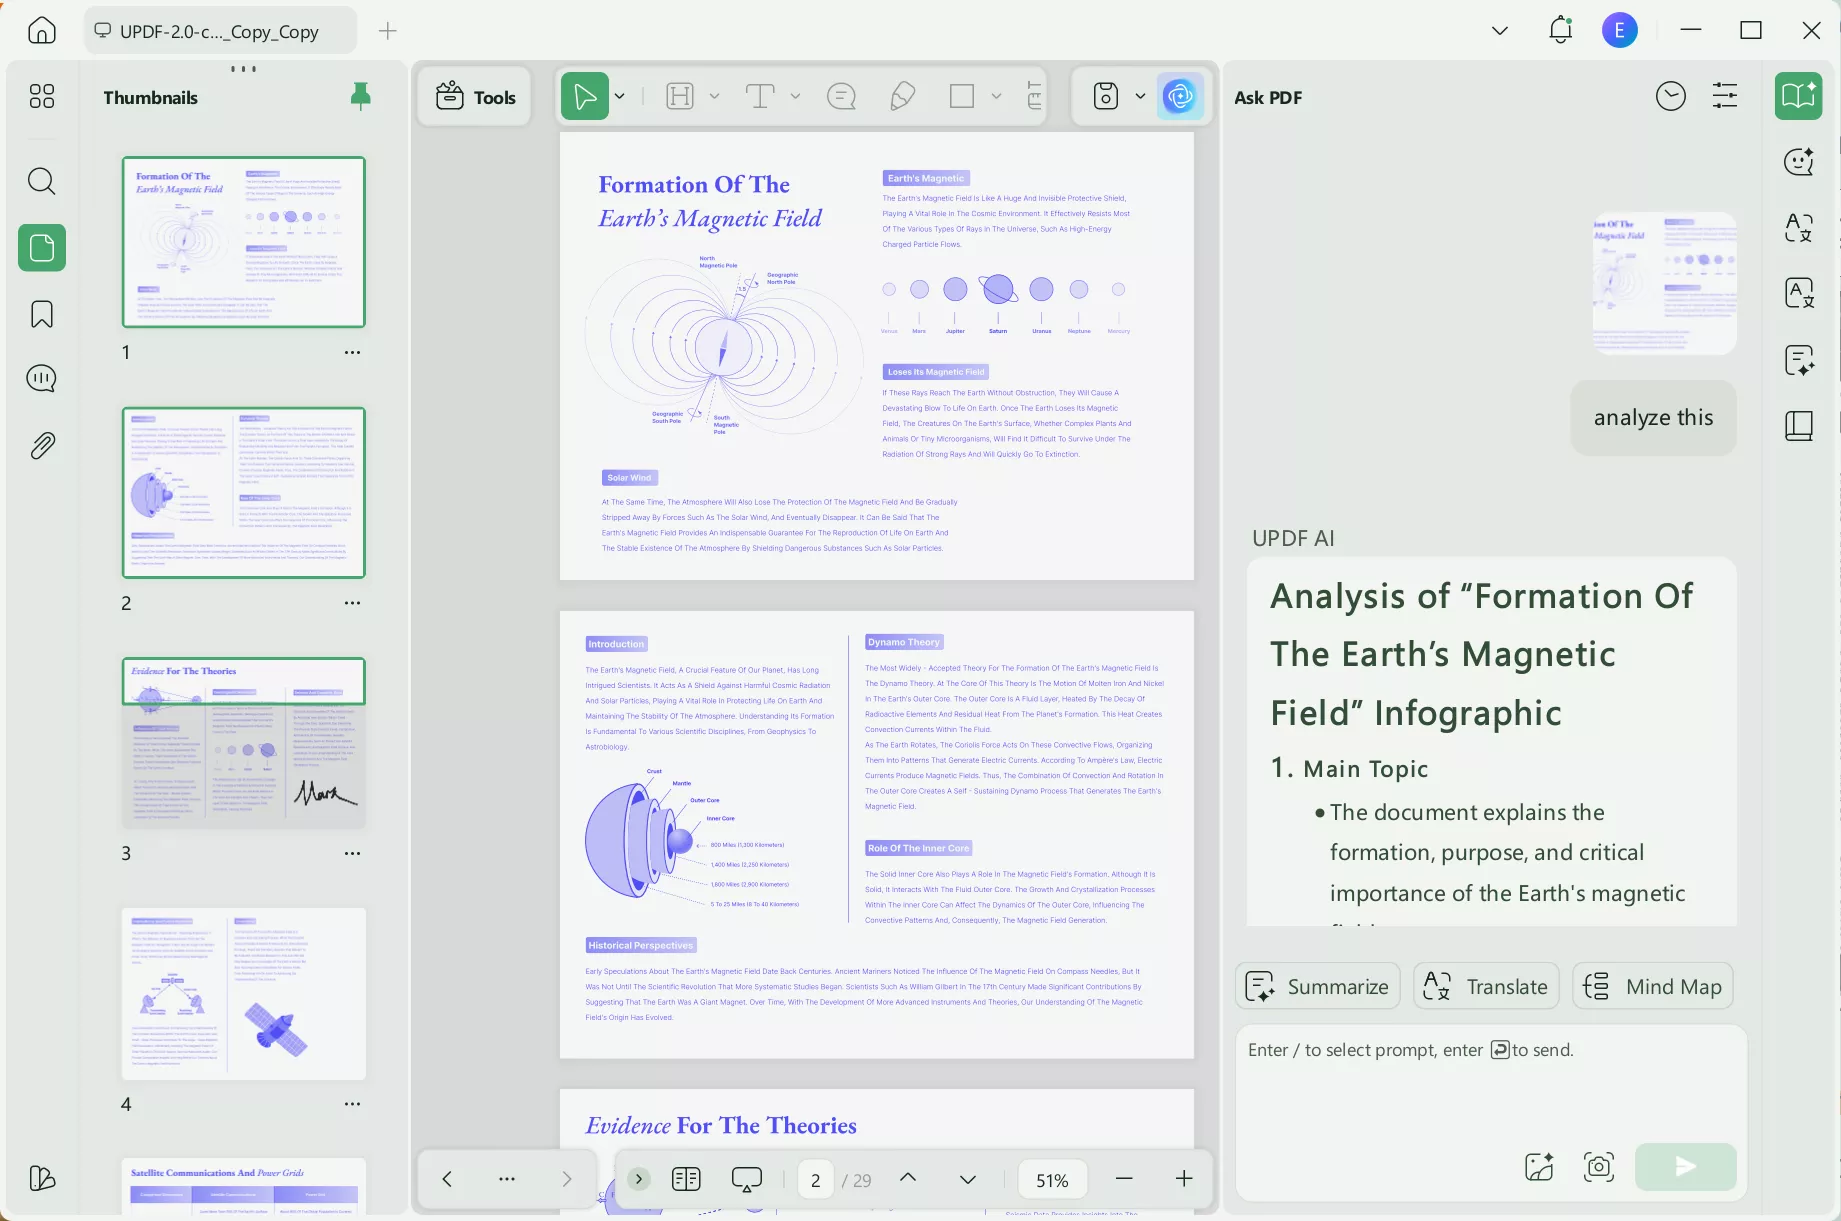Click the more ellipsis in bottom bar
This screenshot has width=1841, height=1221.
pyautogui.click(x=507, y=1179)
